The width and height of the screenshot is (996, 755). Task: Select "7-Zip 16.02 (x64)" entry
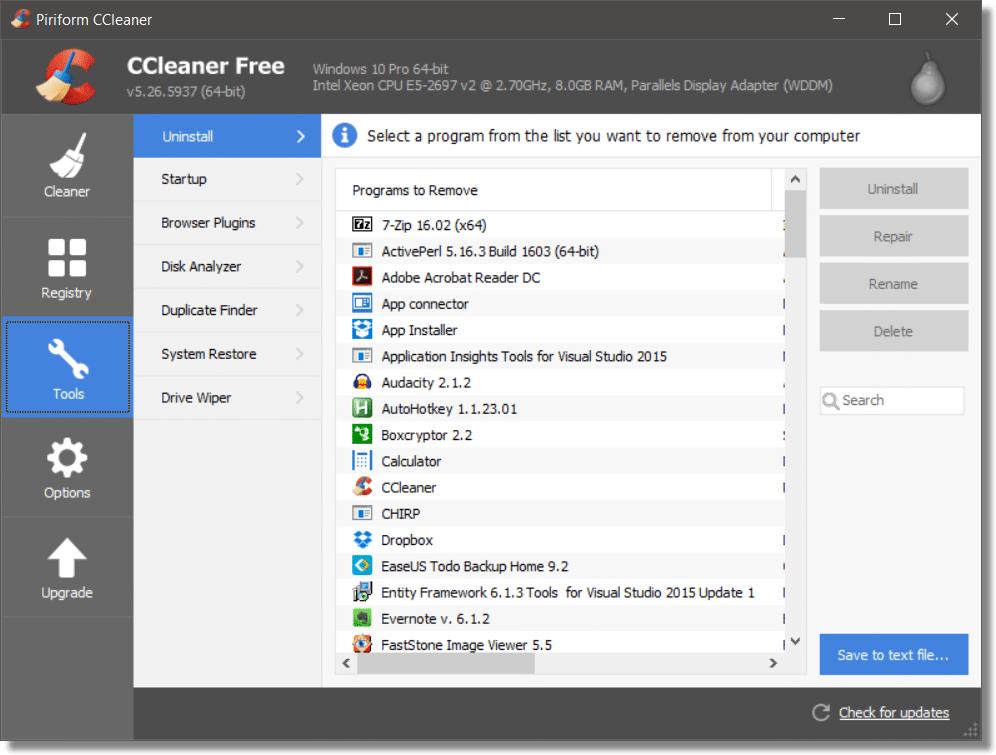click(560, 225)
